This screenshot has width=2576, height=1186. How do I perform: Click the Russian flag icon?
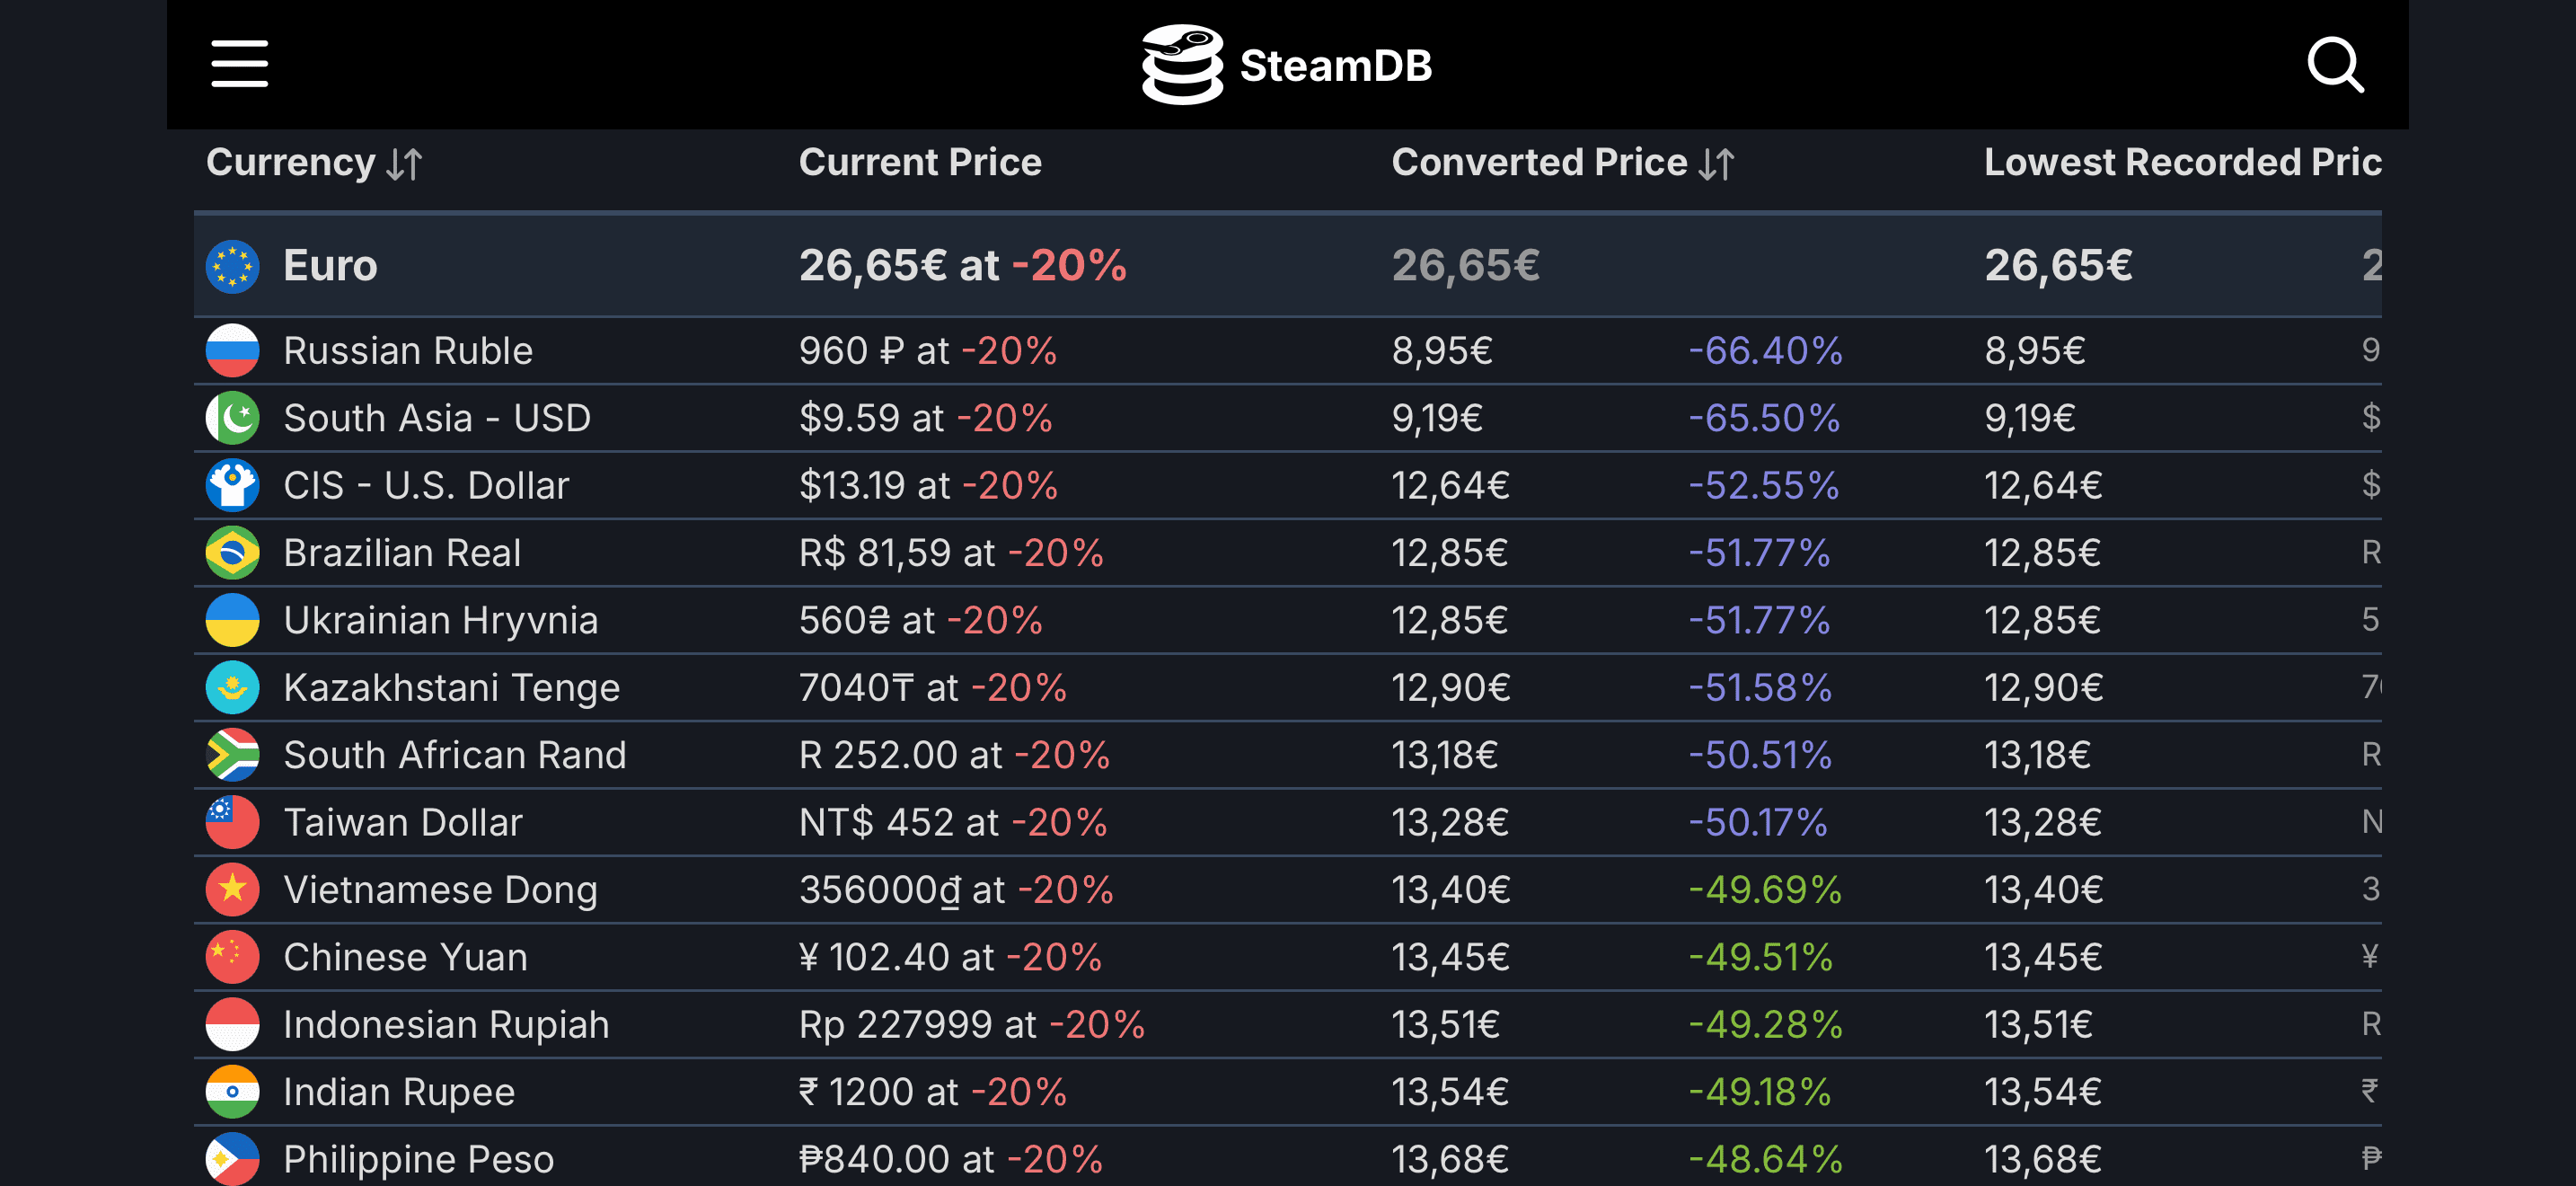(232, 351)
